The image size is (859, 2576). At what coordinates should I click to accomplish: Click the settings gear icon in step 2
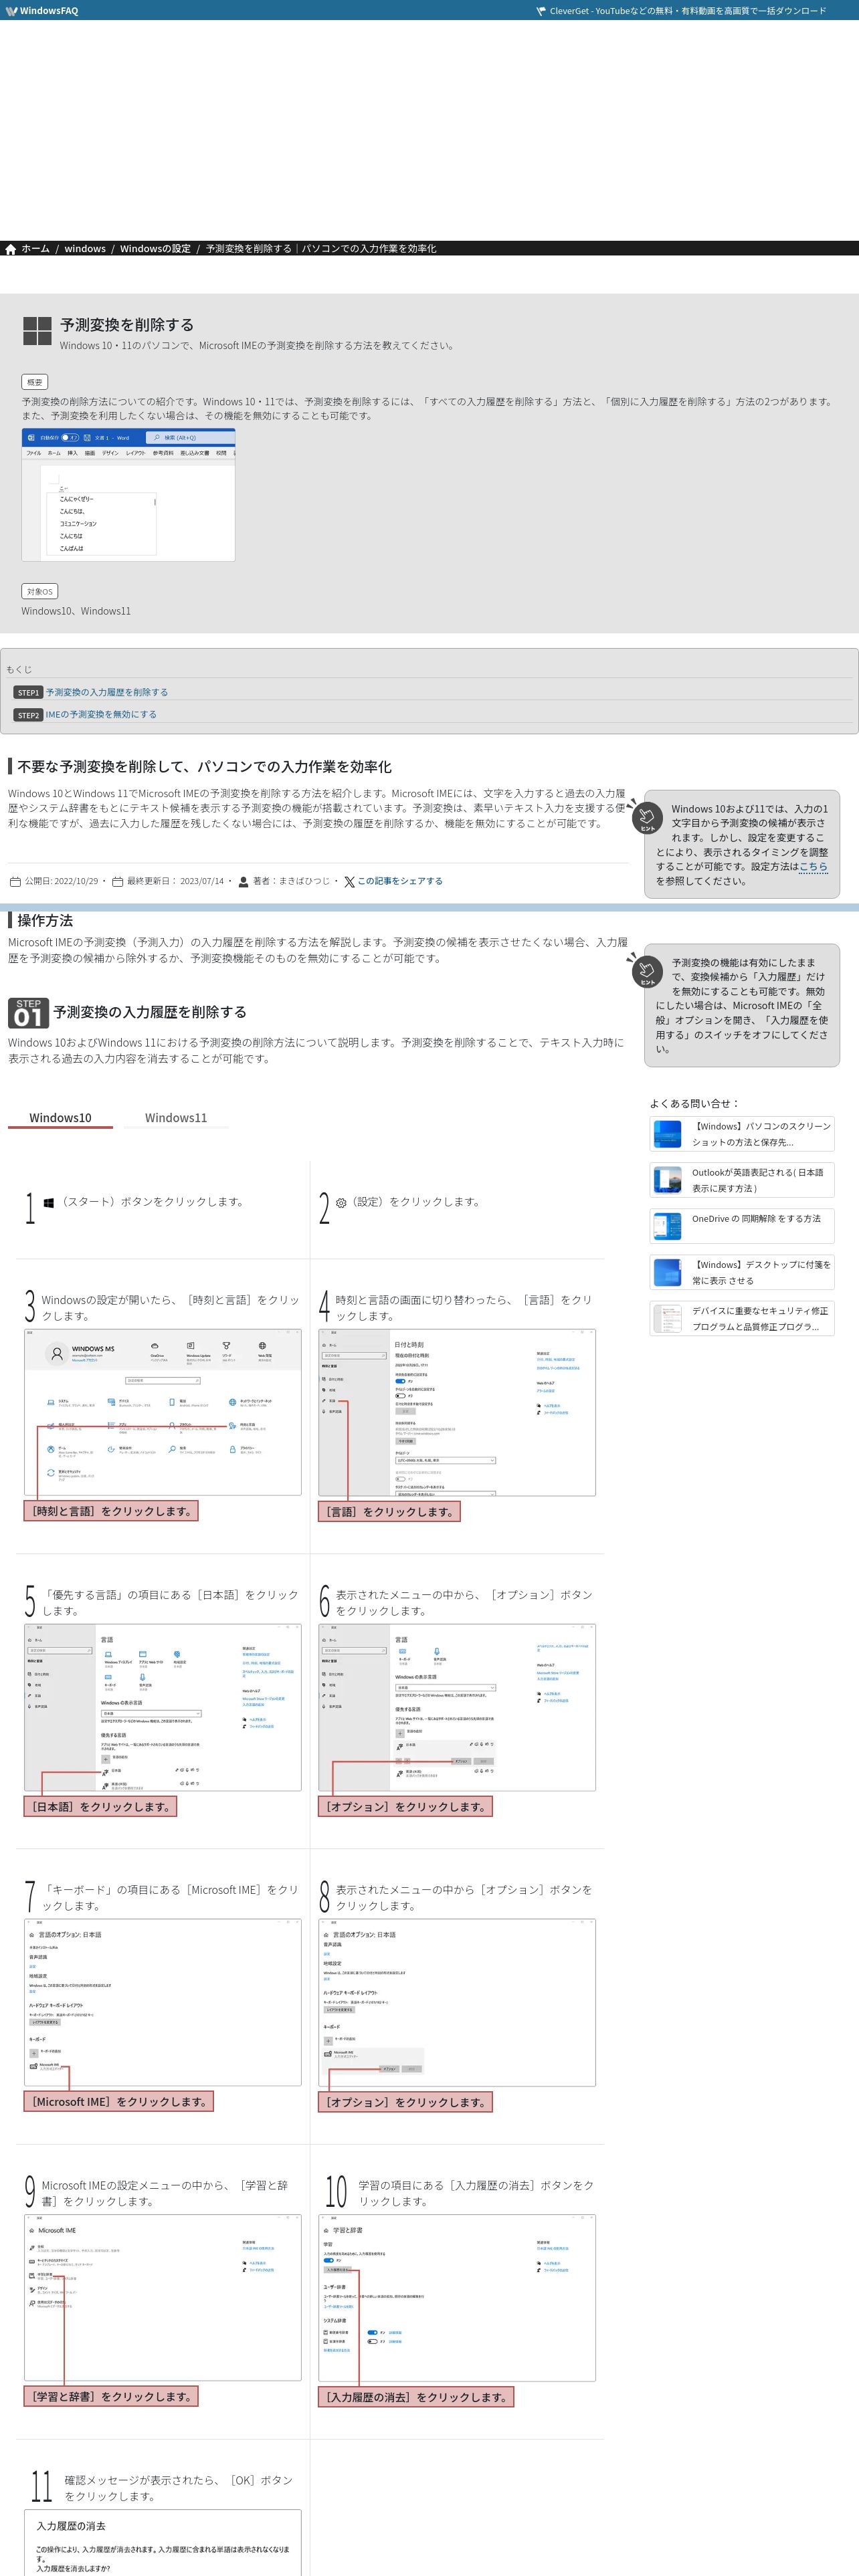(341, 1203)
